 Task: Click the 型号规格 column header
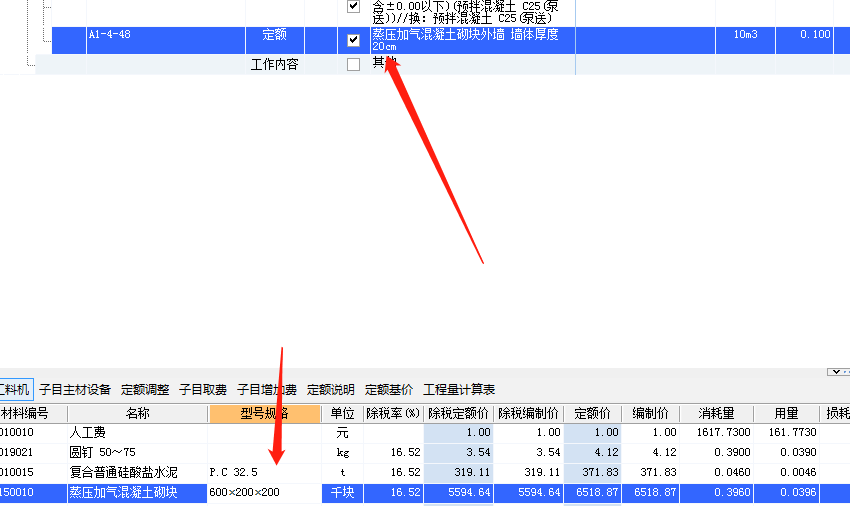(265, 414)
